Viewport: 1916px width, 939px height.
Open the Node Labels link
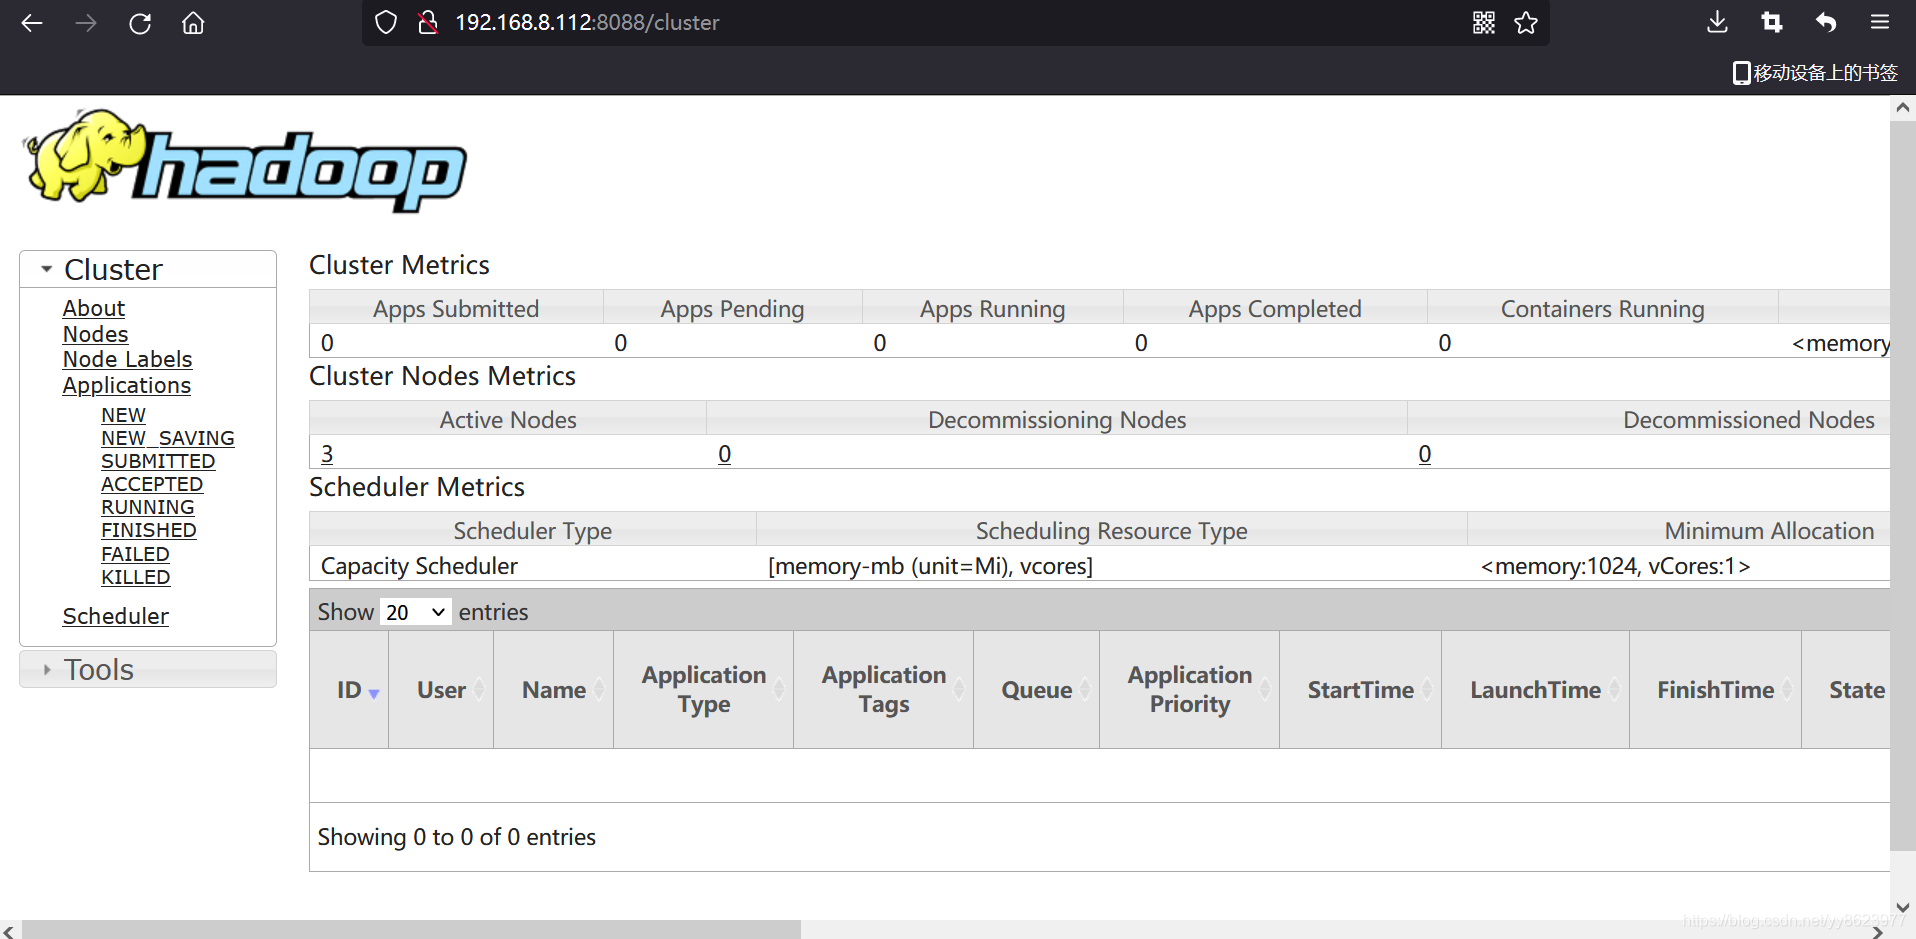click(128, 359)
